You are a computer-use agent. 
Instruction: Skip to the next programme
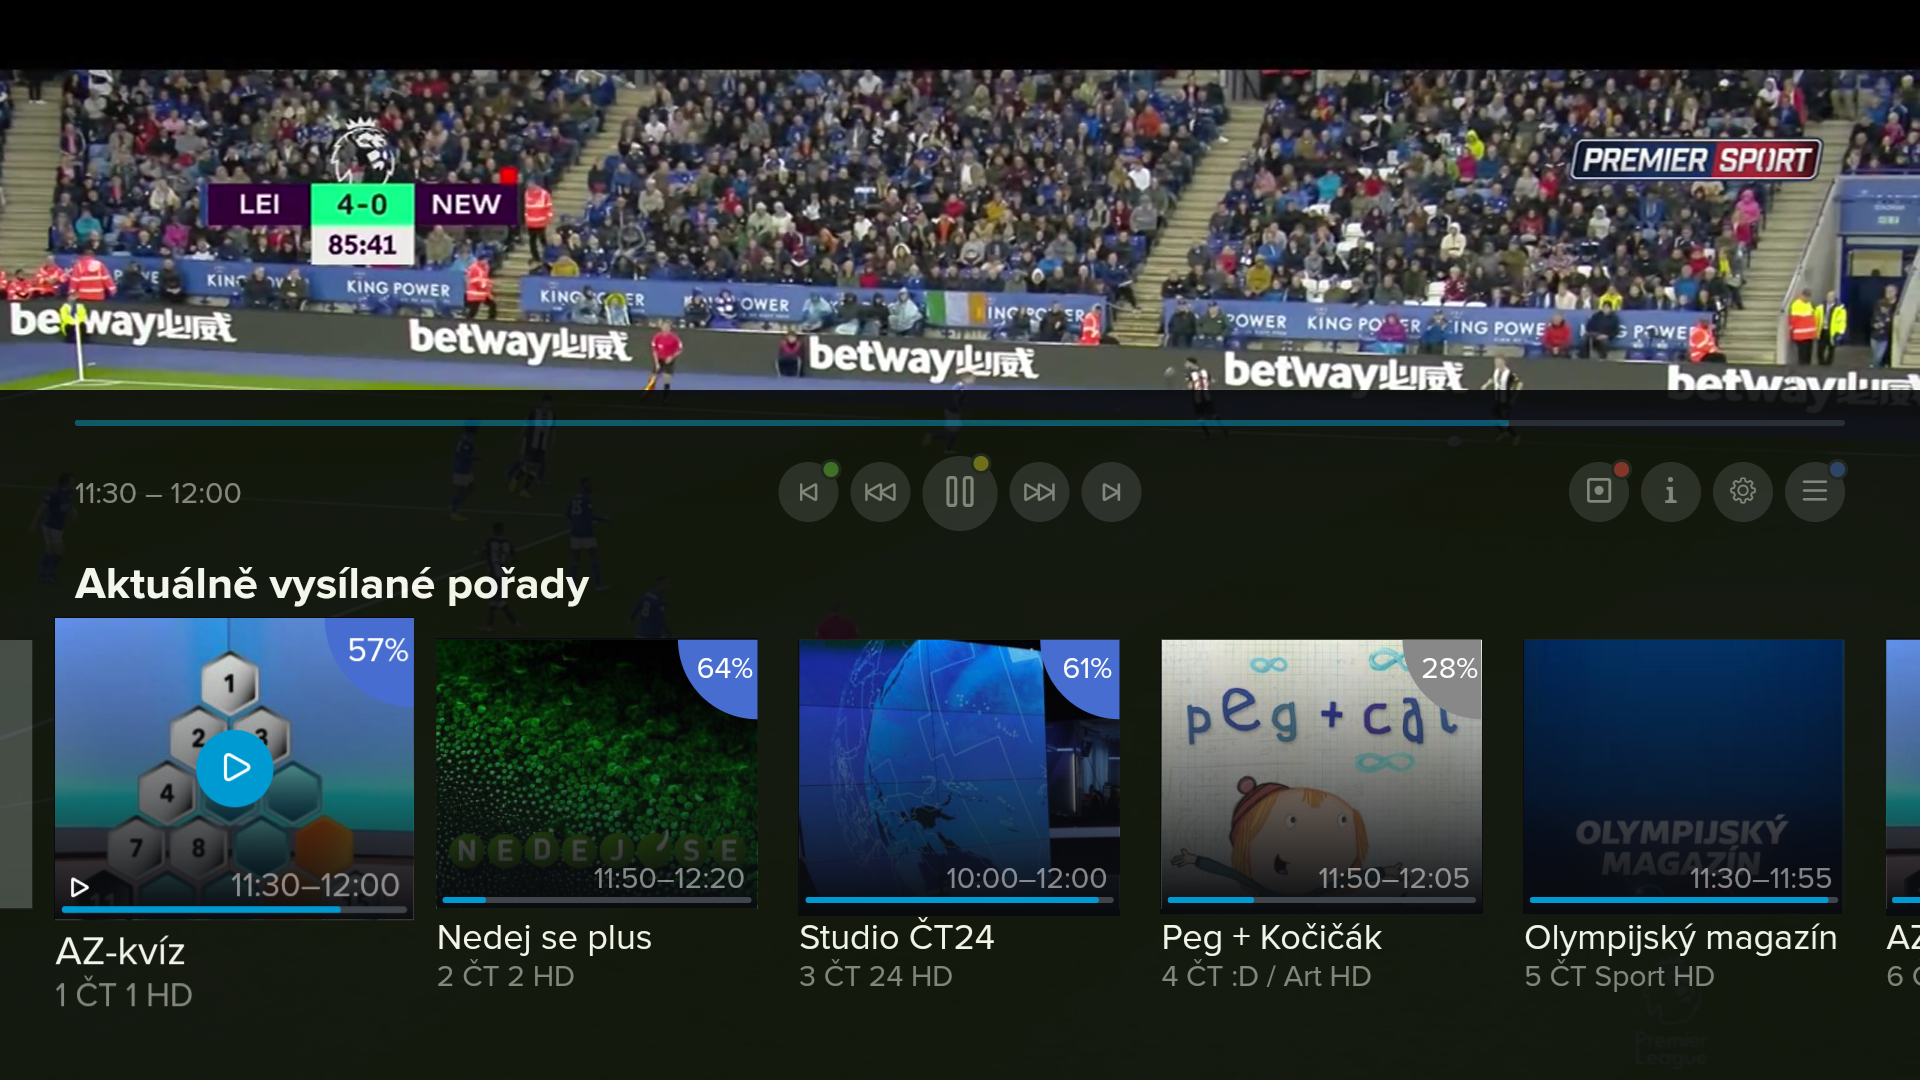(1111, 492)
